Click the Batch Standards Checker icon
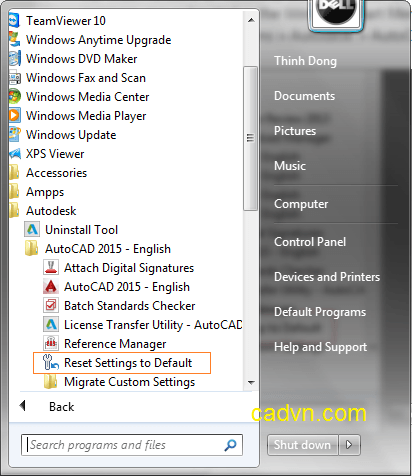412x476 pixels. tap(51, 306)
